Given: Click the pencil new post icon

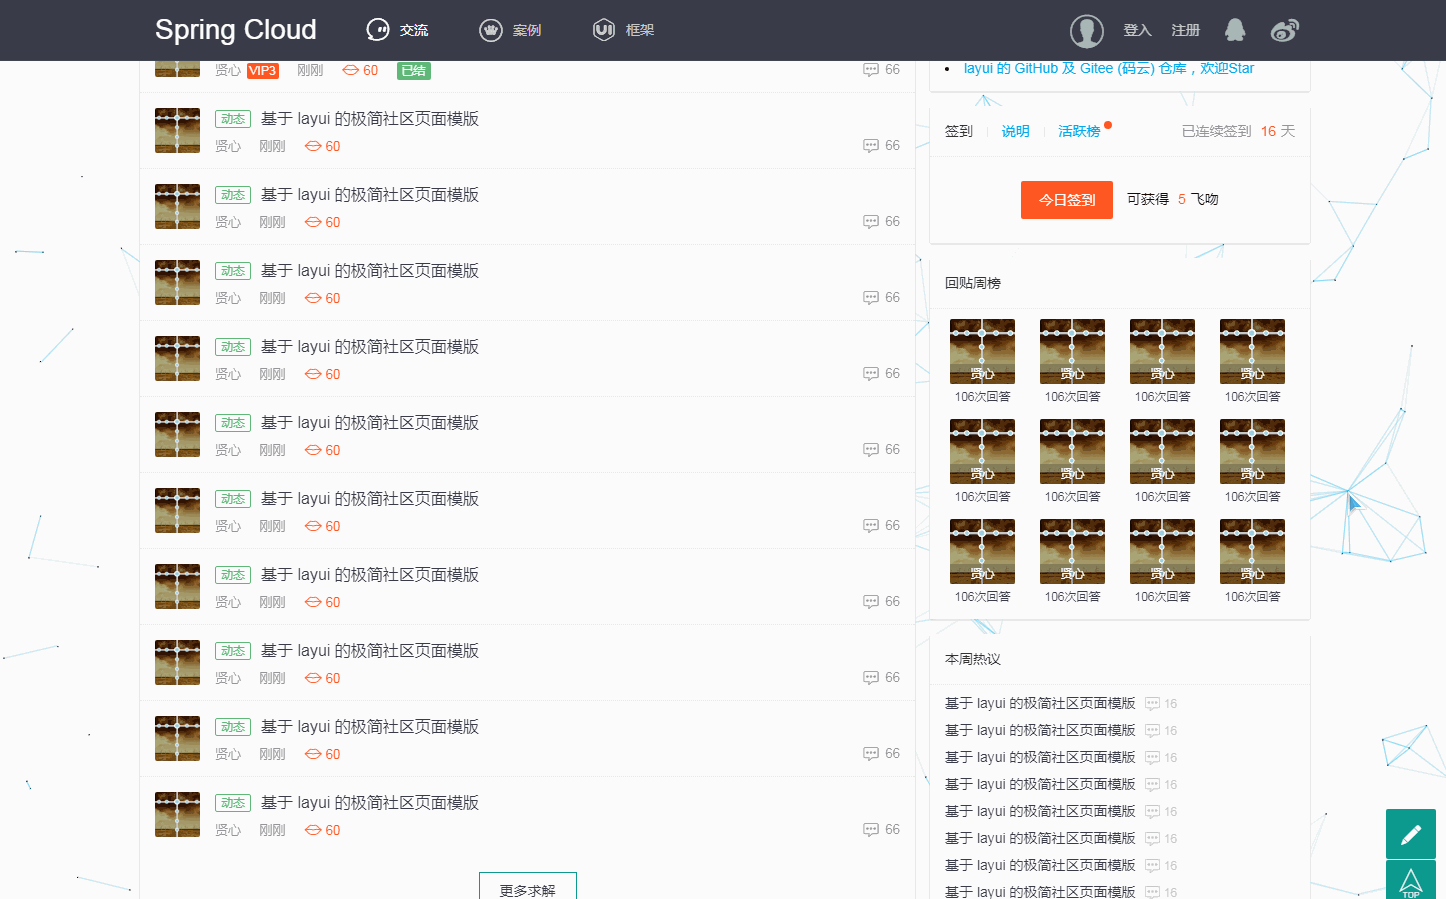Looking at the screenshot, I should pos(1411,834).
